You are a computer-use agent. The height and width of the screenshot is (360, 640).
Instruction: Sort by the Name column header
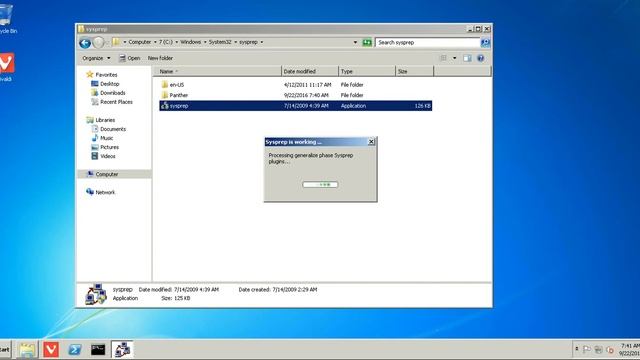pos(217,71)
